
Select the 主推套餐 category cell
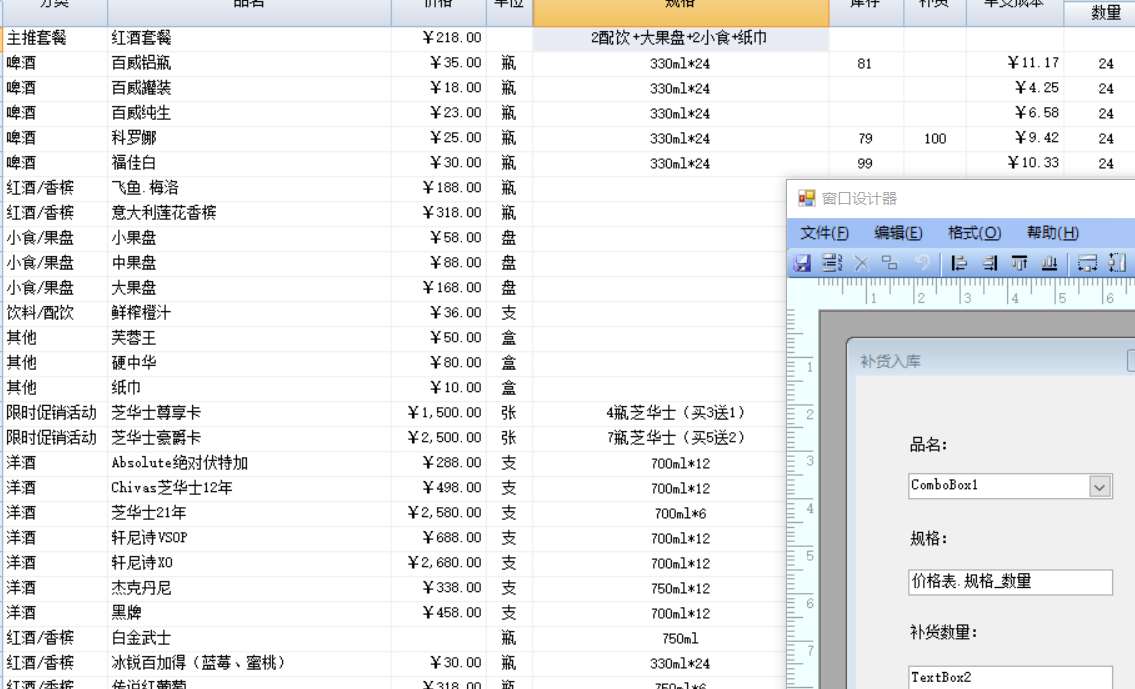[56, 38]
